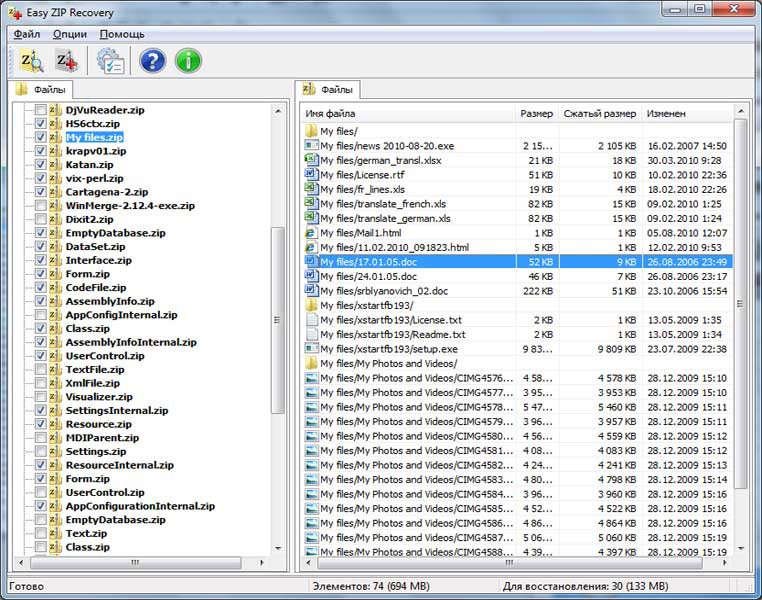This screenshot has height=600, width=762.
Task: Click the right list vertical scrollbar thumb
Action: [x=740, y=304]
